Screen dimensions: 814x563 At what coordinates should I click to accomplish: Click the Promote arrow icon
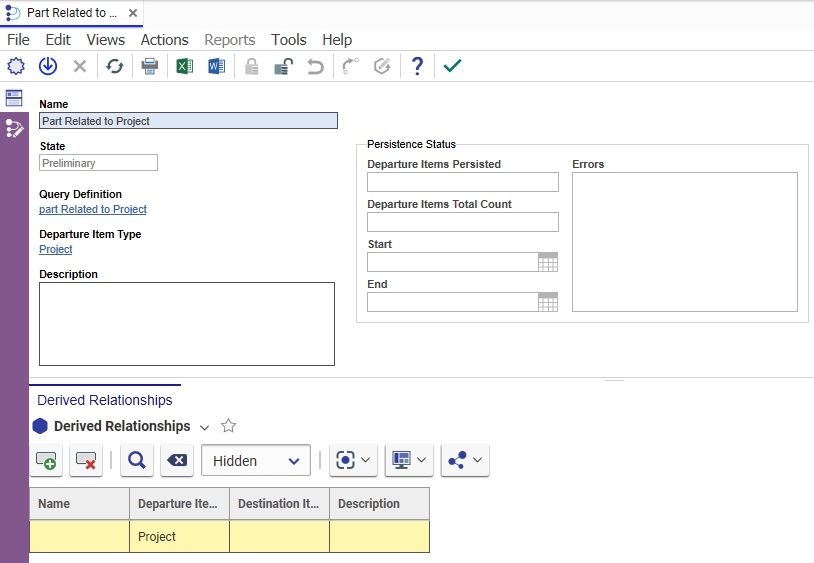point(350,66)
